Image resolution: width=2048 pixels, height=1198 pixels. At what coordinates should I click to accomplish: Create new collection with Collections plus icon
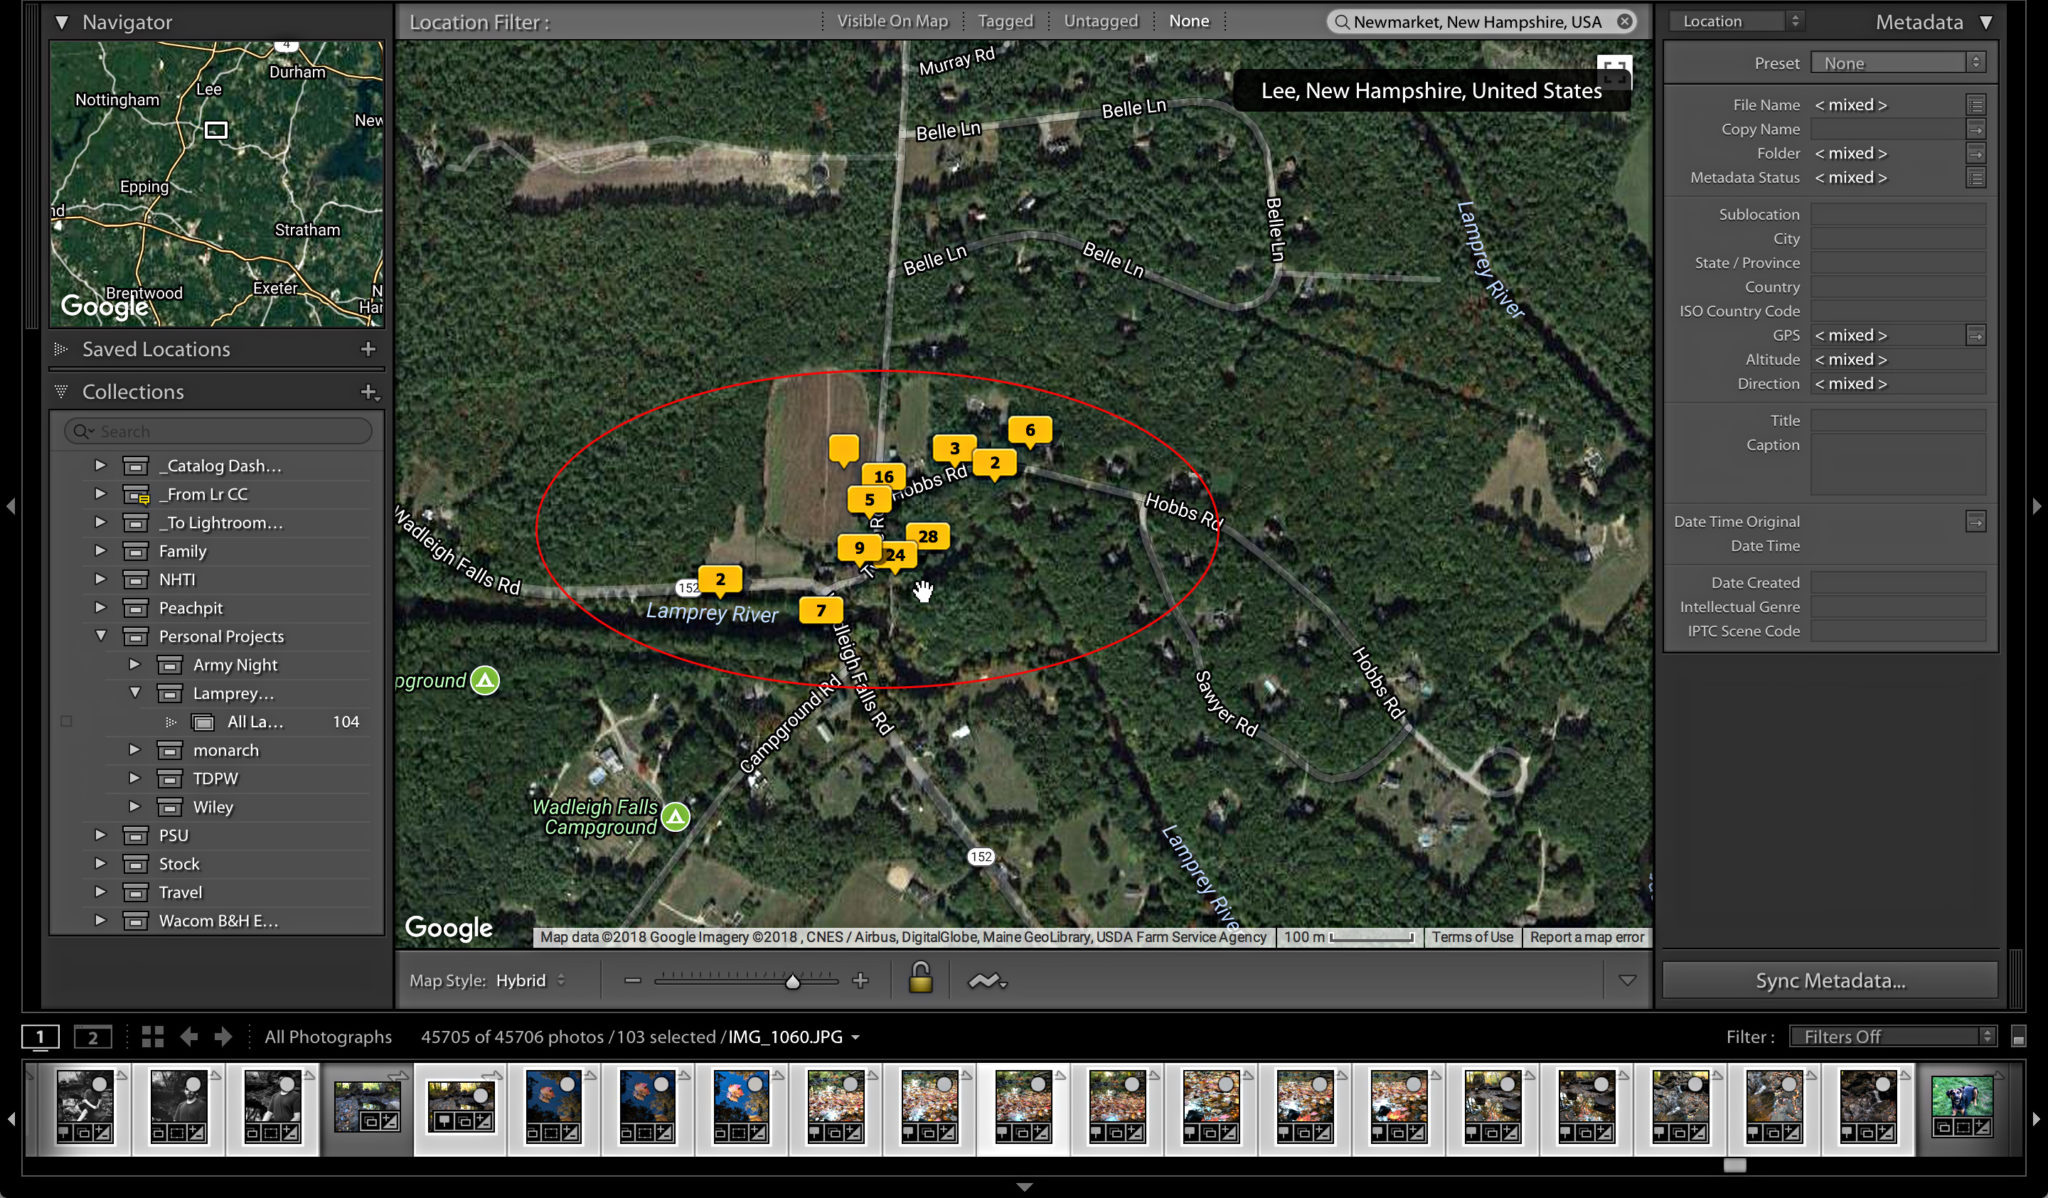pyautogui.click(x=366, y=391)
